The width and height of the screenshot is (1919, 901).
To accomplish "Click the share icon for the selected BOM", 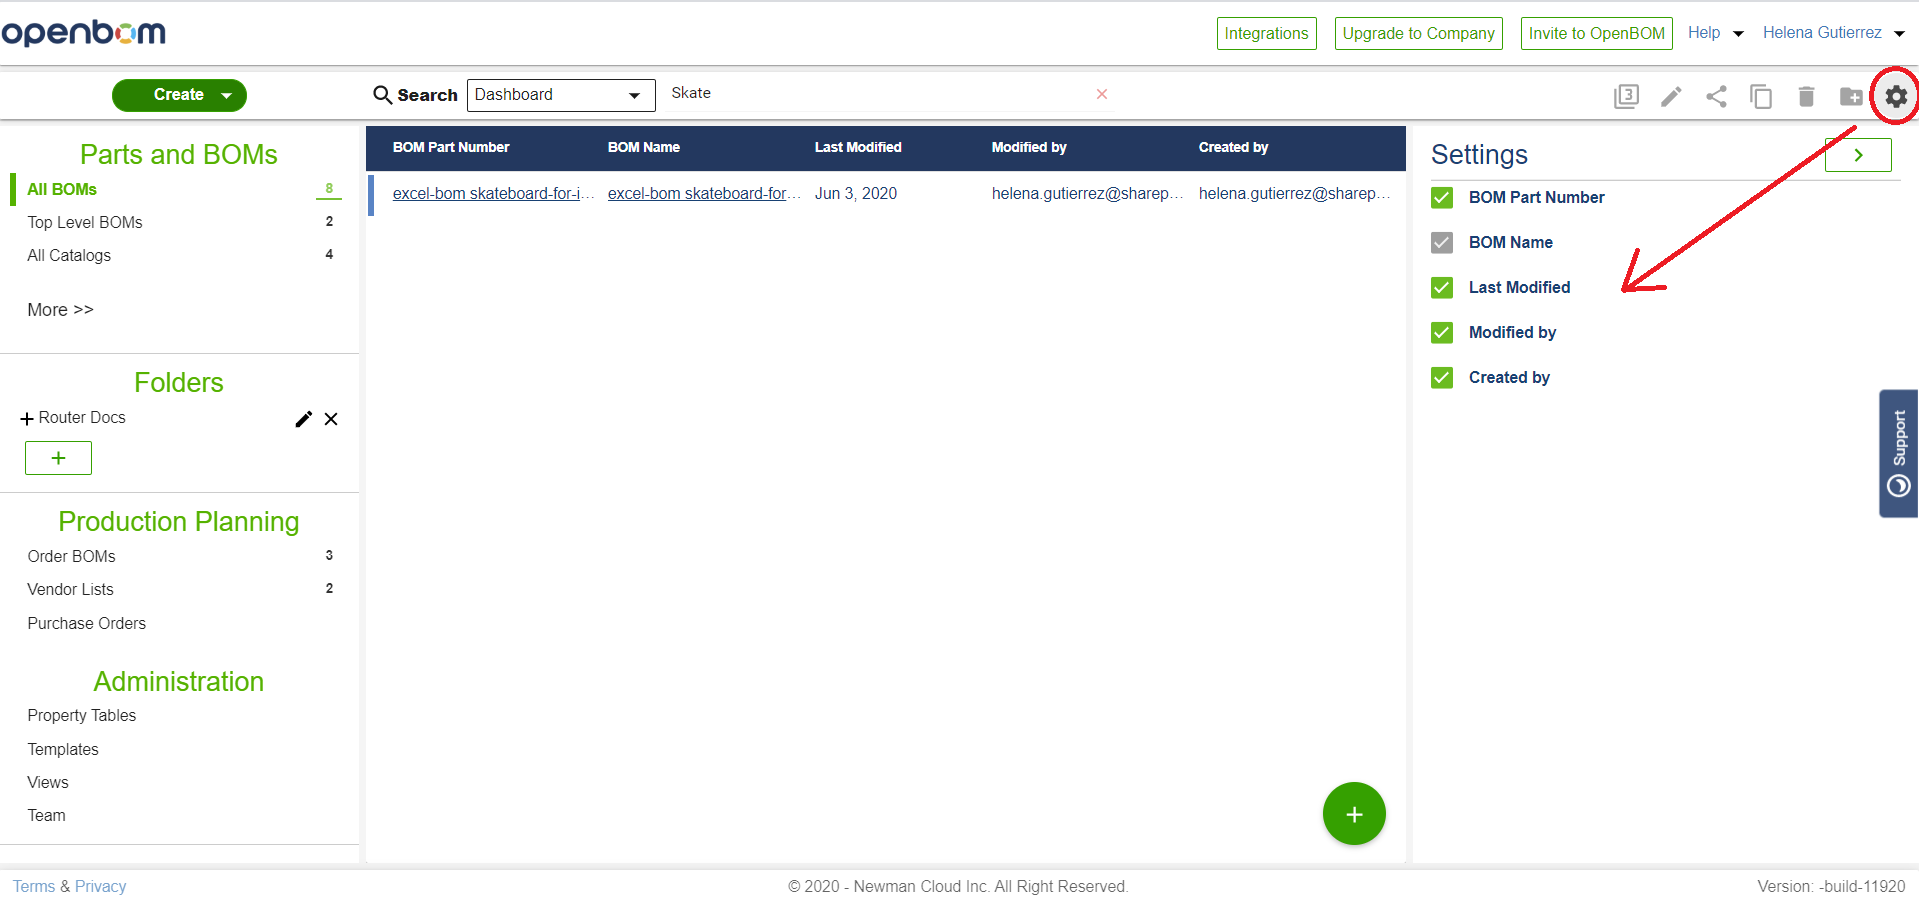I will tap(1717, 96).
